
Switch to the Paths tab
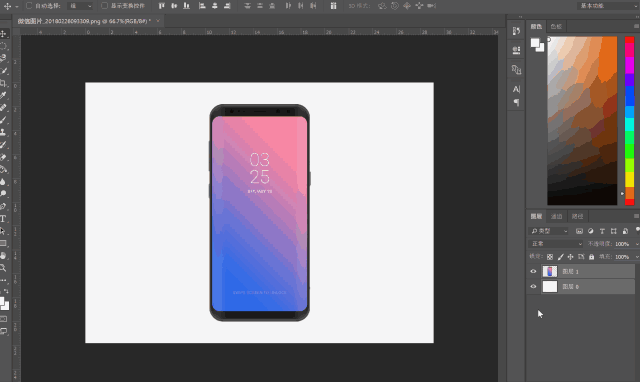click(577, 216)
